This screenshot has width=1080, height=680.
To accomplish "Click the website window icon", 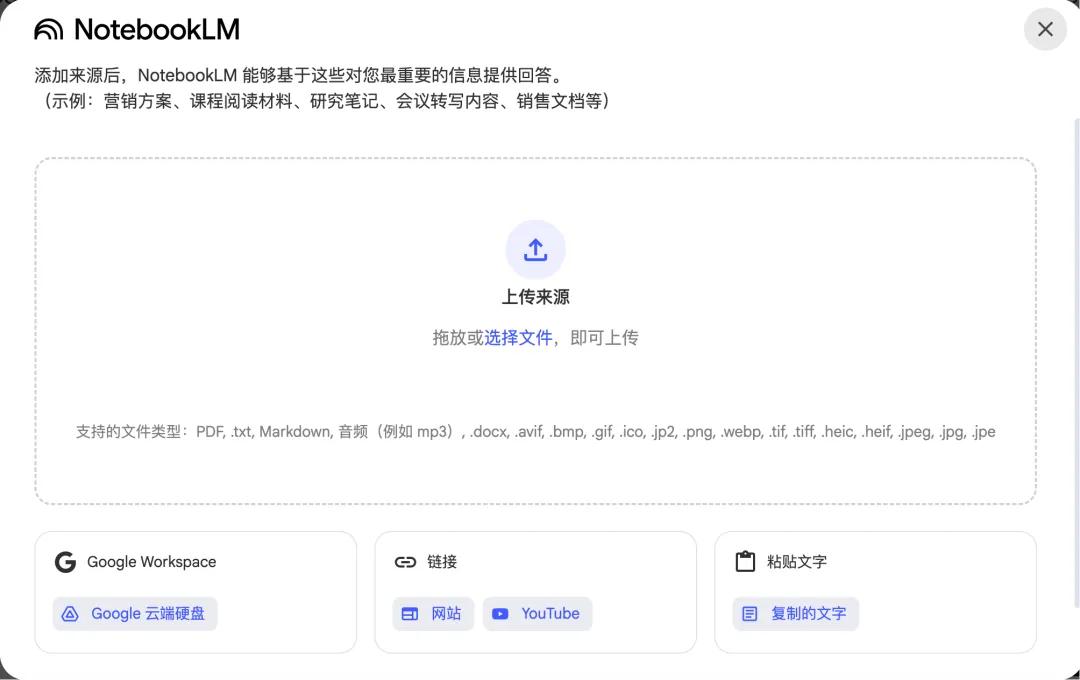I will pos(410,614).
